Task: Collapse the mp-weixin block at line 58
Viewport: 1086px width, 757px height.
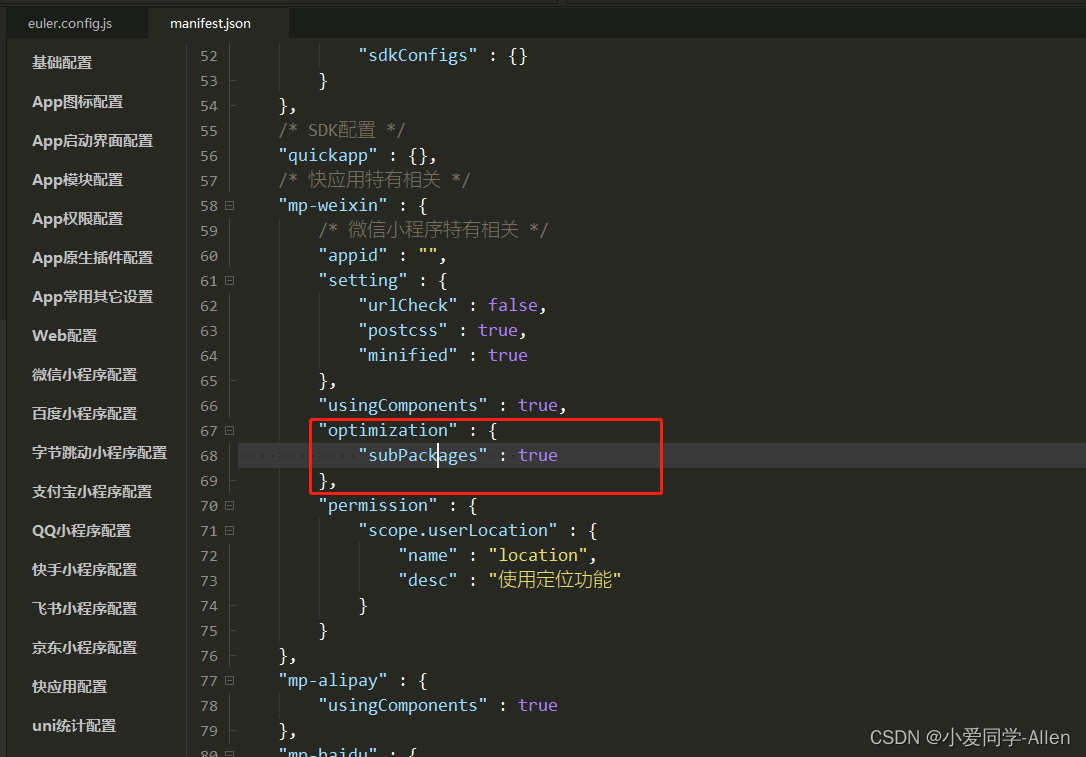Action: (228, 205)
